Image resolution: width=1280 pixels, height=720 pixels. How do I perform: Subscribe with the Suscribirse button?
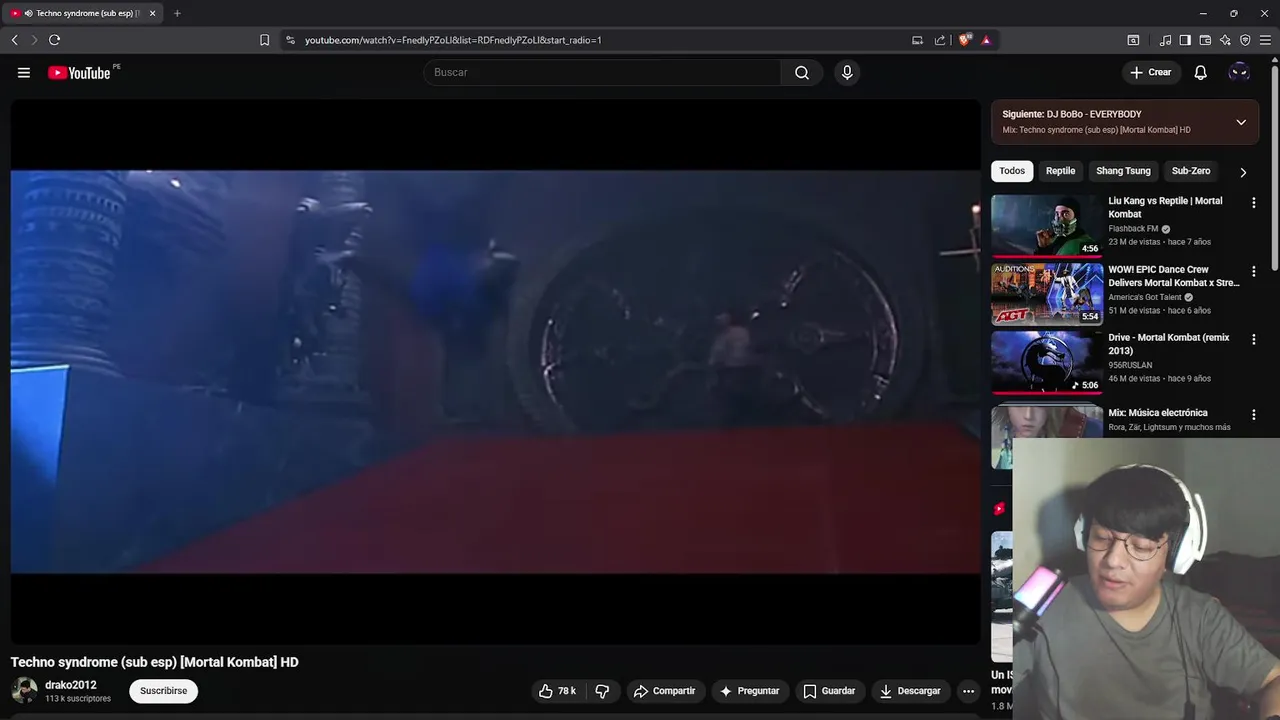coord(164,691)
